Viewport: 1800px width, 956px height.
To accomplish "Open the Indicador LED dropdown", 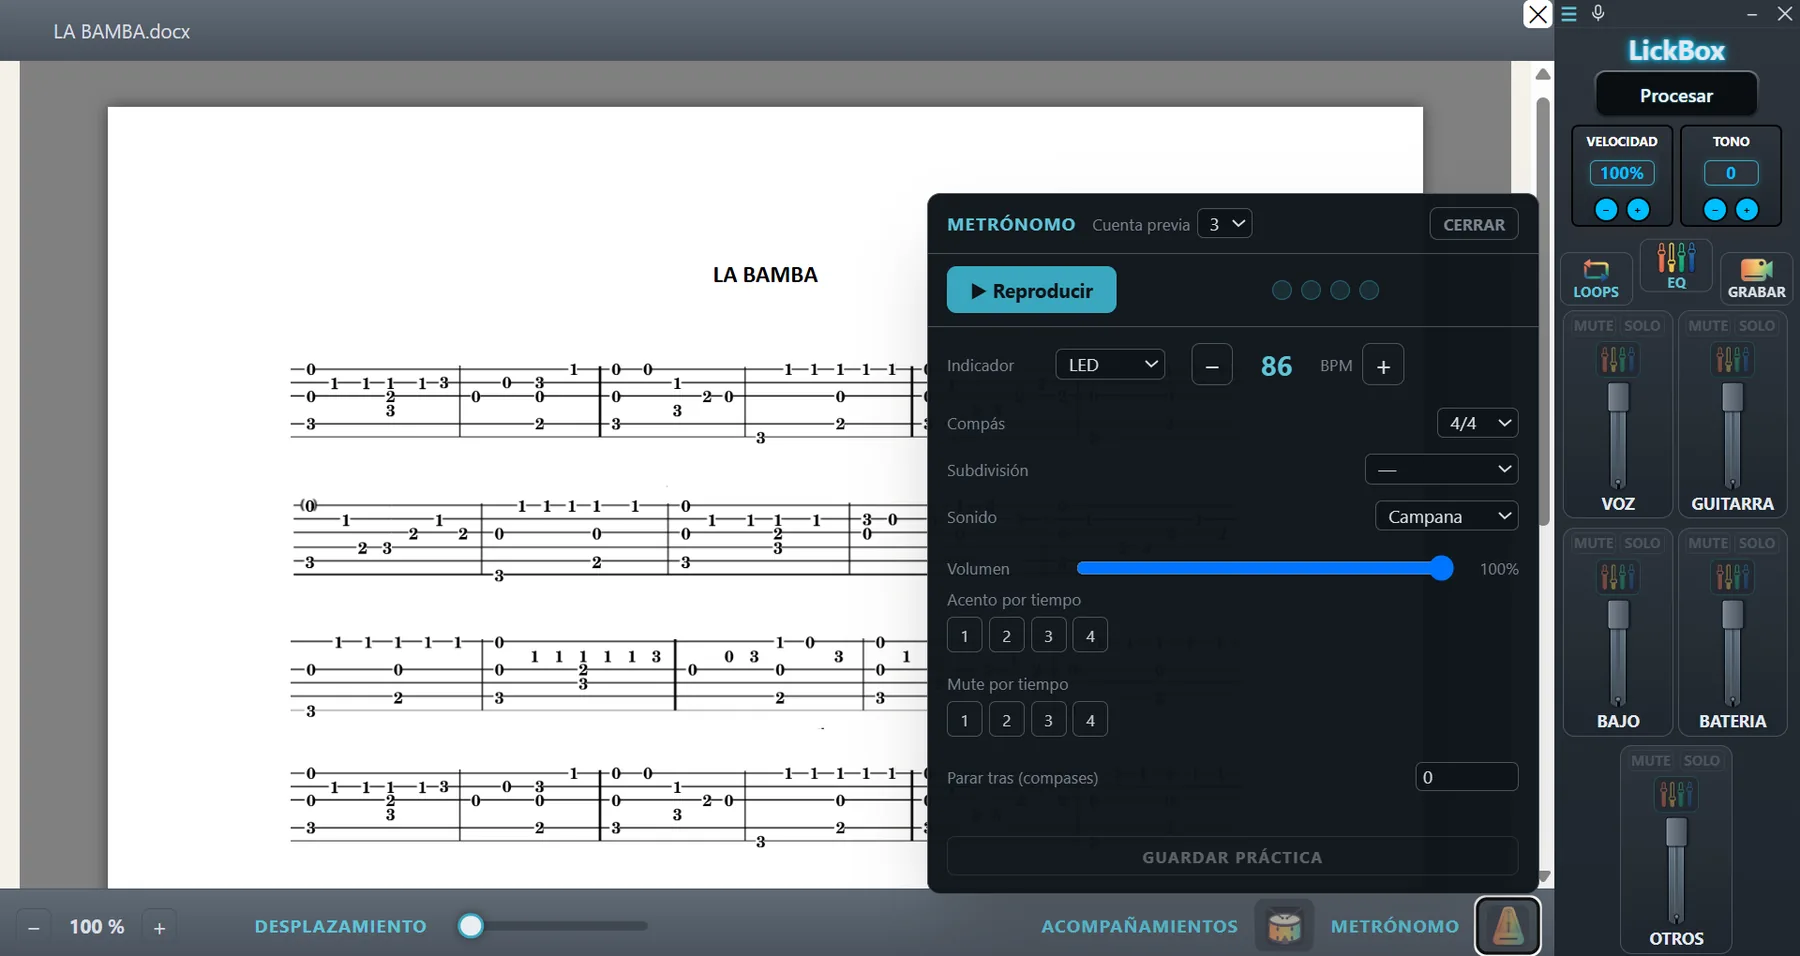I will pyautogui.click(x=1110, y=365).
